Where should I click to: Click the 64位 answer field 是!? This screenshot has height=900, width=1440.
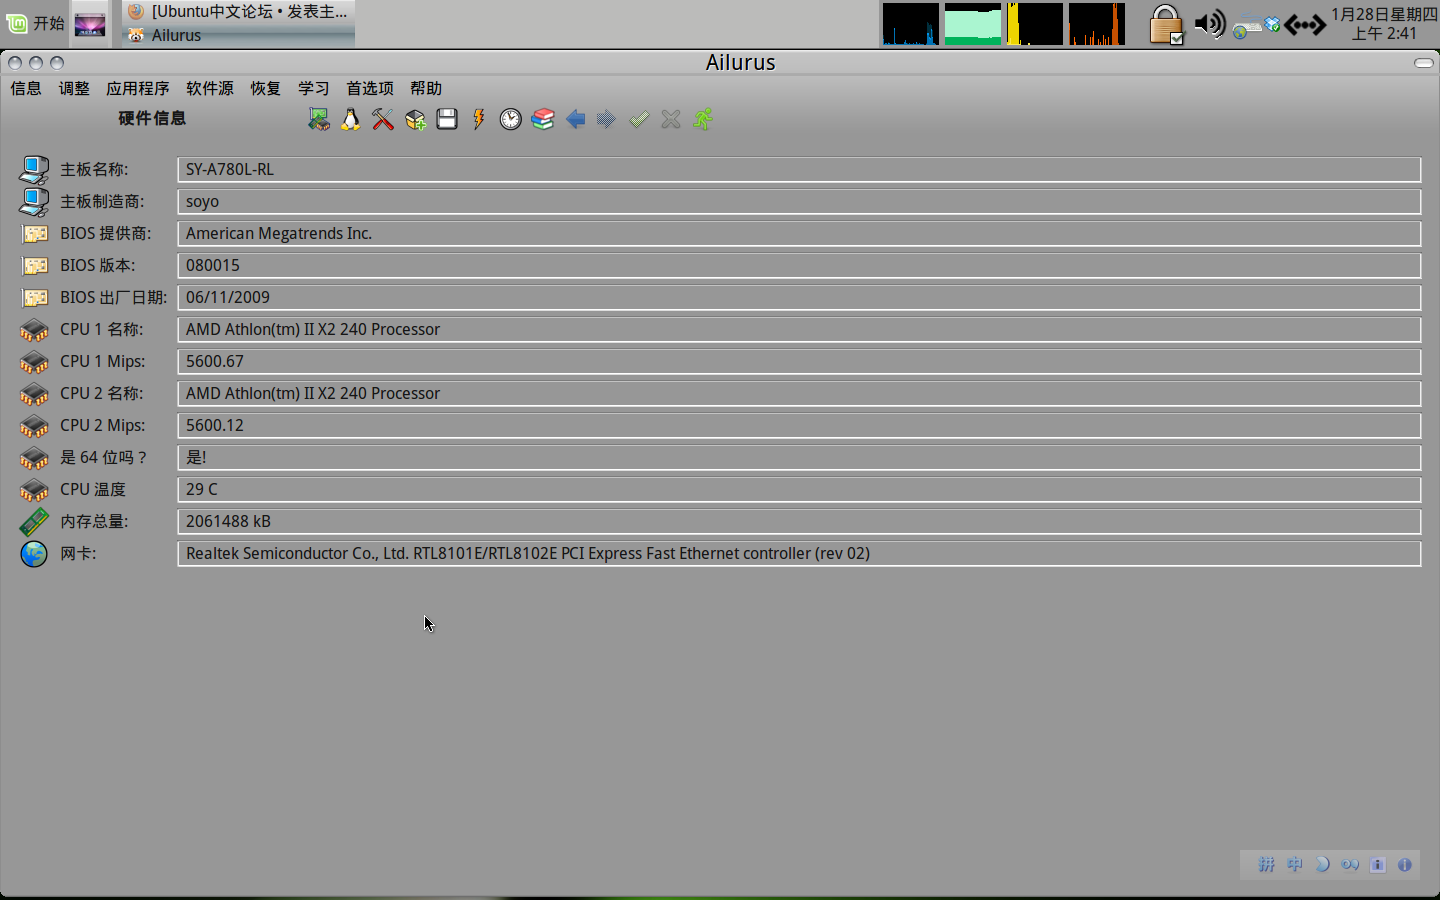799,457
